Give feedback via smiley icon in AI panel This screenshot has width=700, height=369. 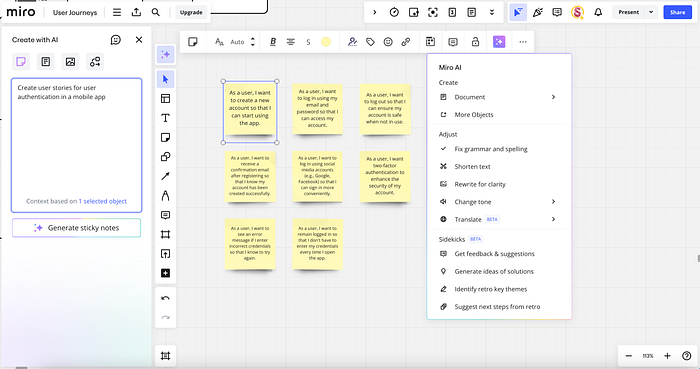[x=116, y=40]
